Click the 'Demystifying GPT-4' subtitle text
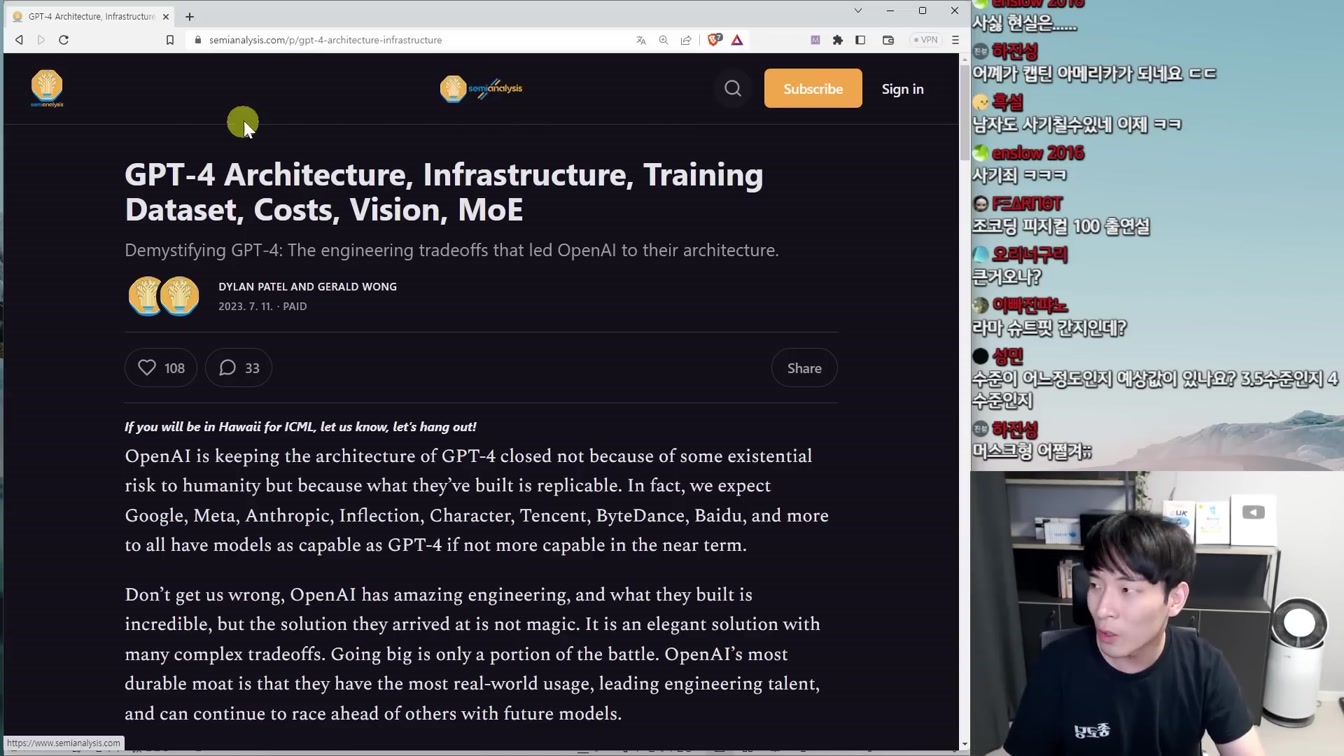 point(452,250)
